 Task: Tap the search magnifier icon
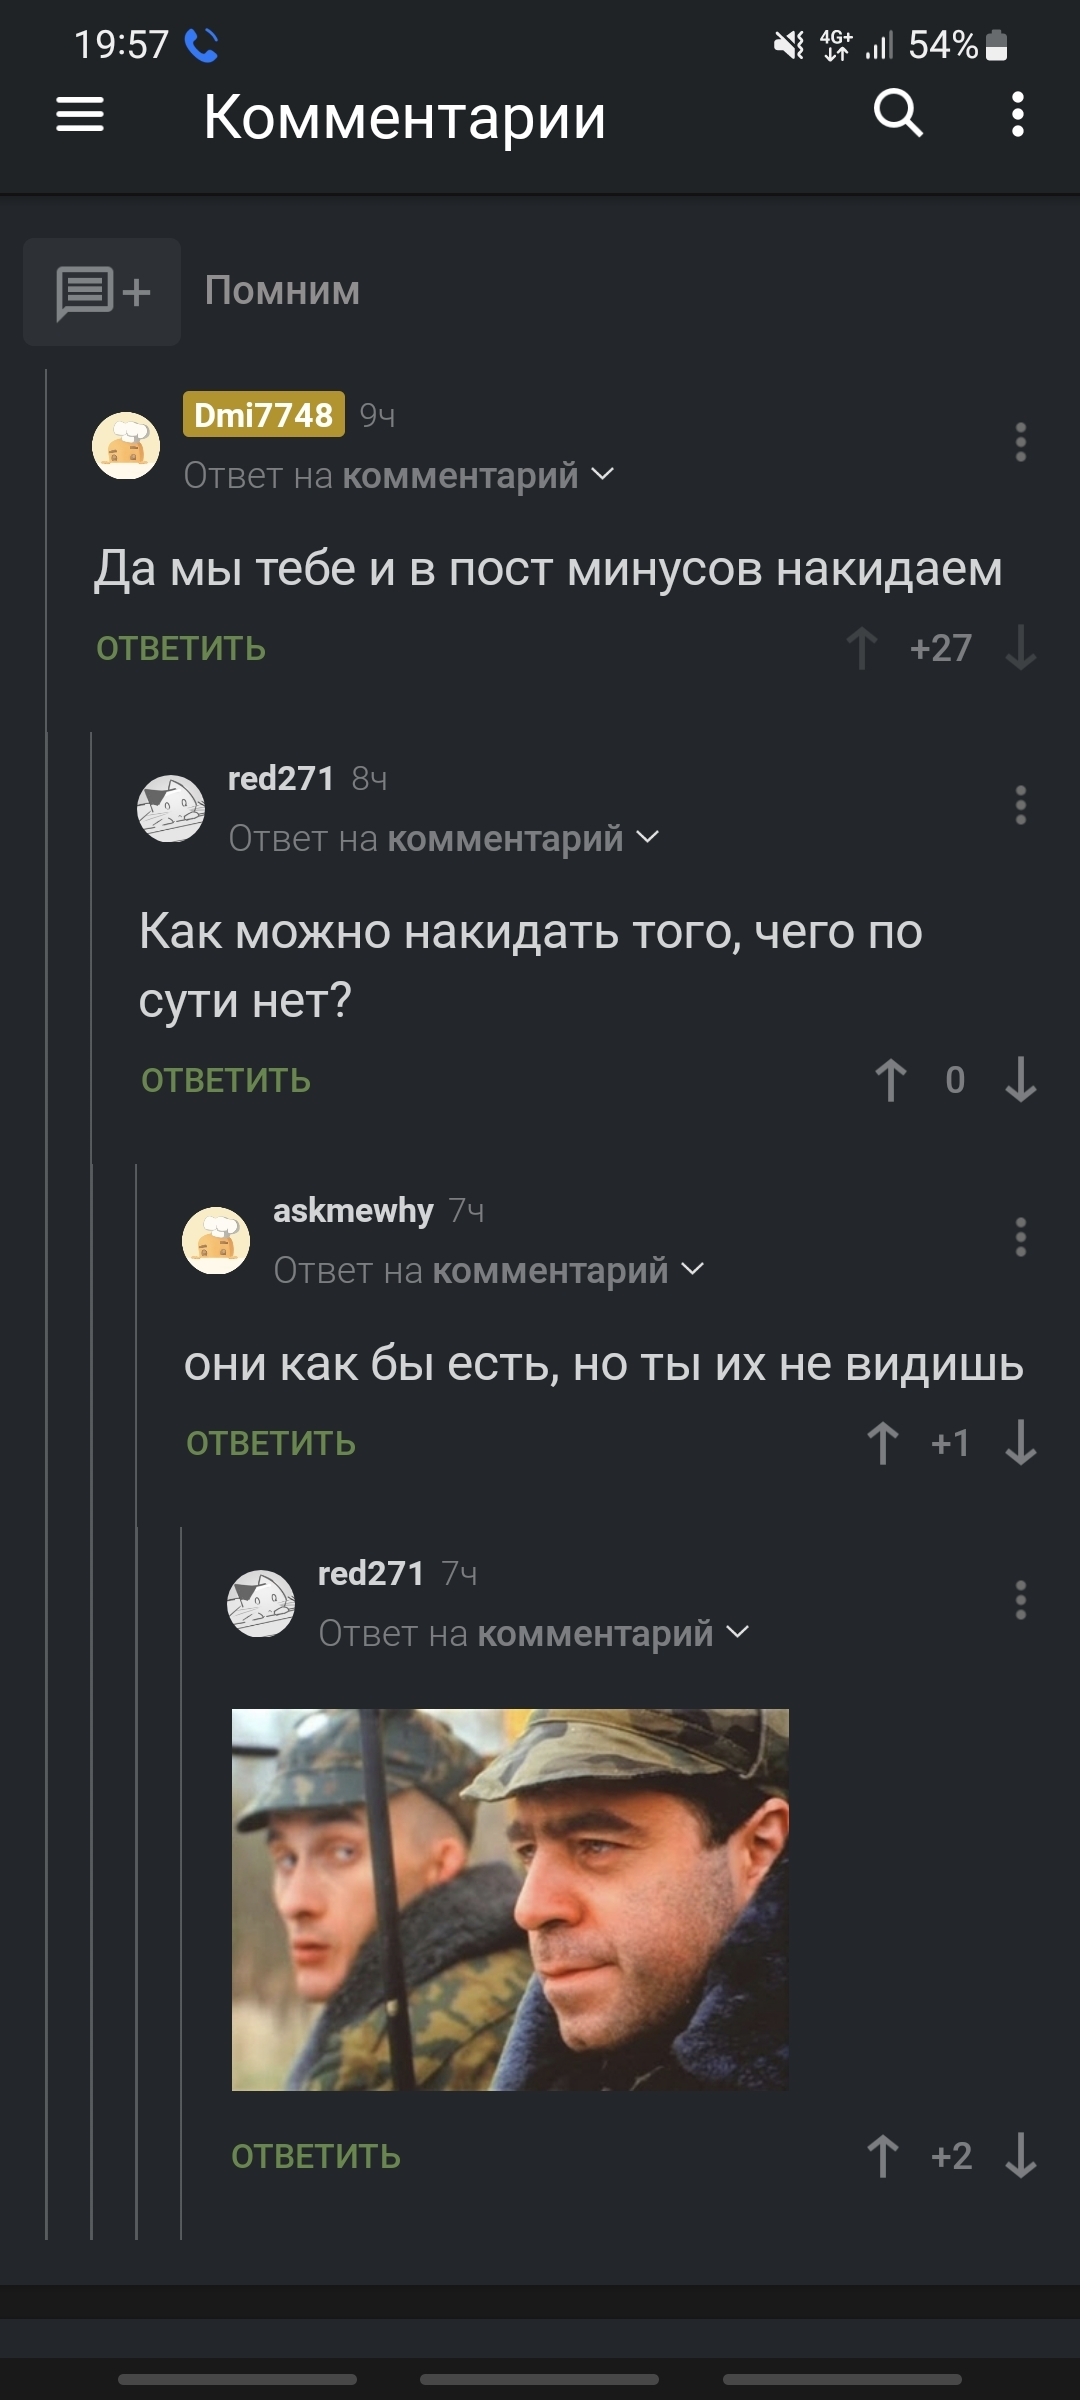pyautogui.click(x=897, y=113)
